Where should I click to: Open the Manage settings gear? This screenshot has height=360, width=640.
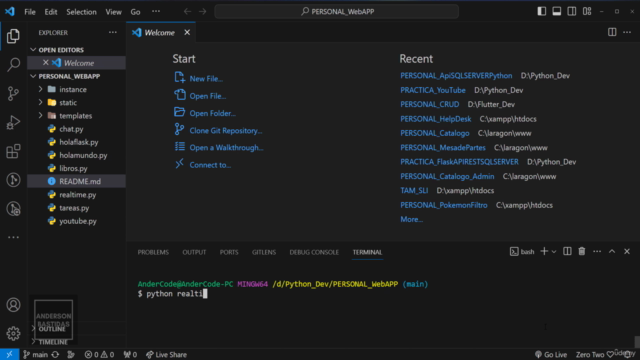[x=13, y=333]
